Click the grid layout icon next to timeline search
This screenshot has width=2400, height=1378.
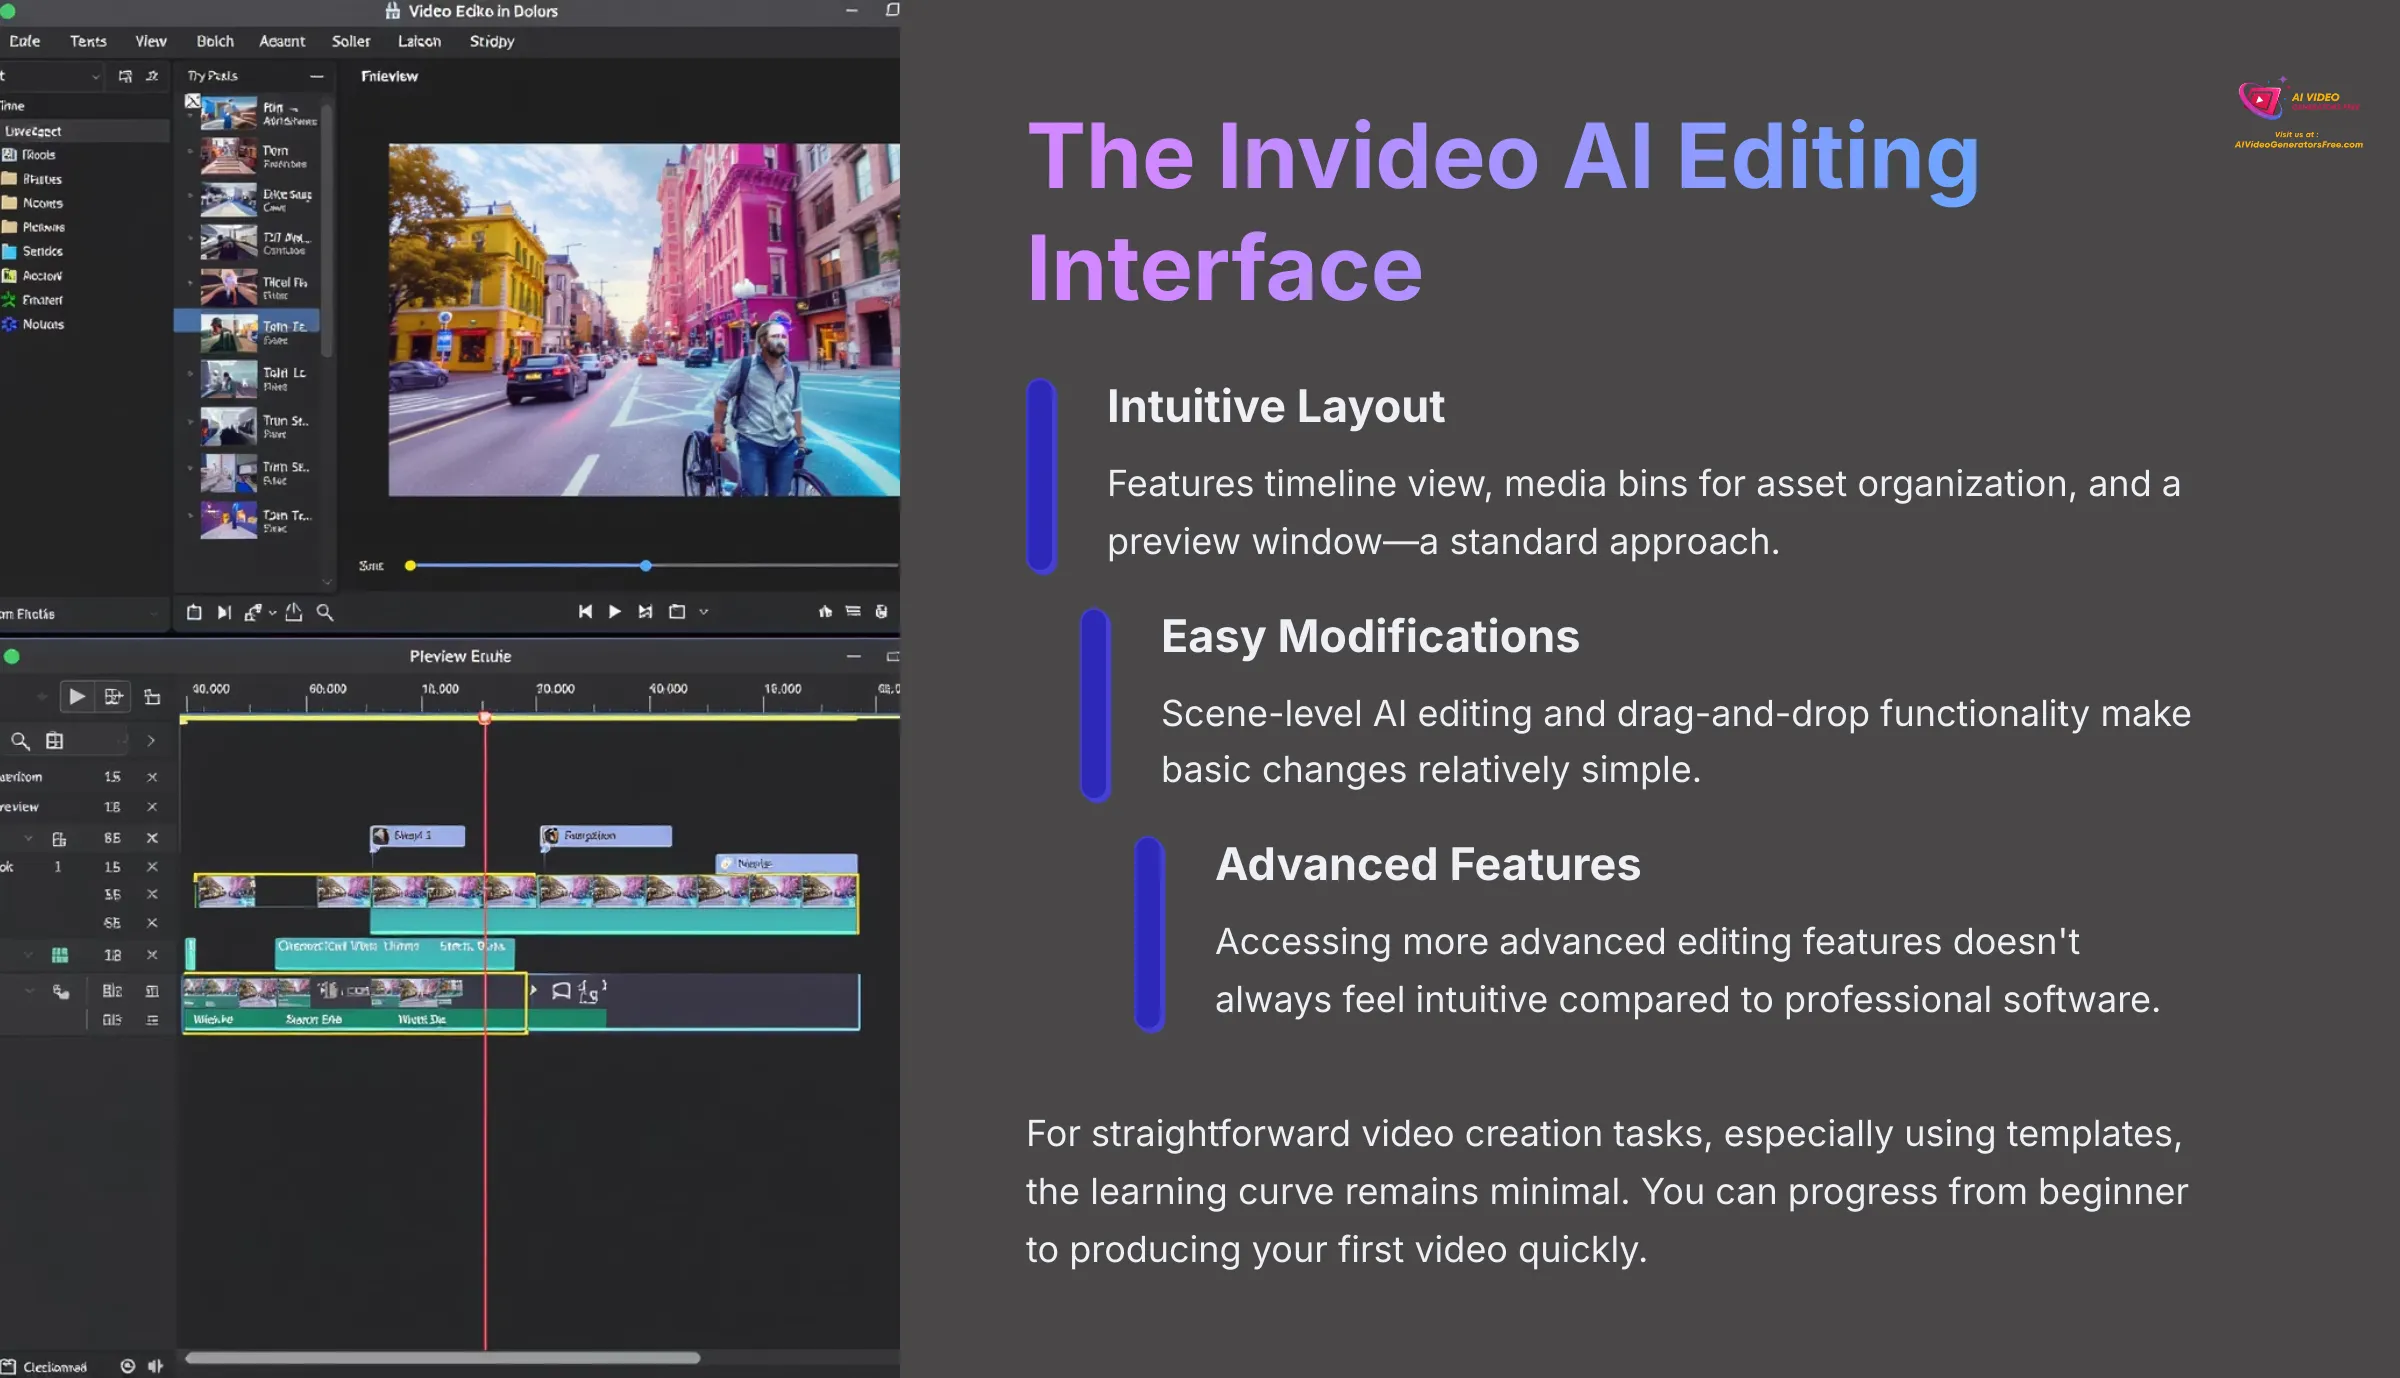click(x=55, y=741)
